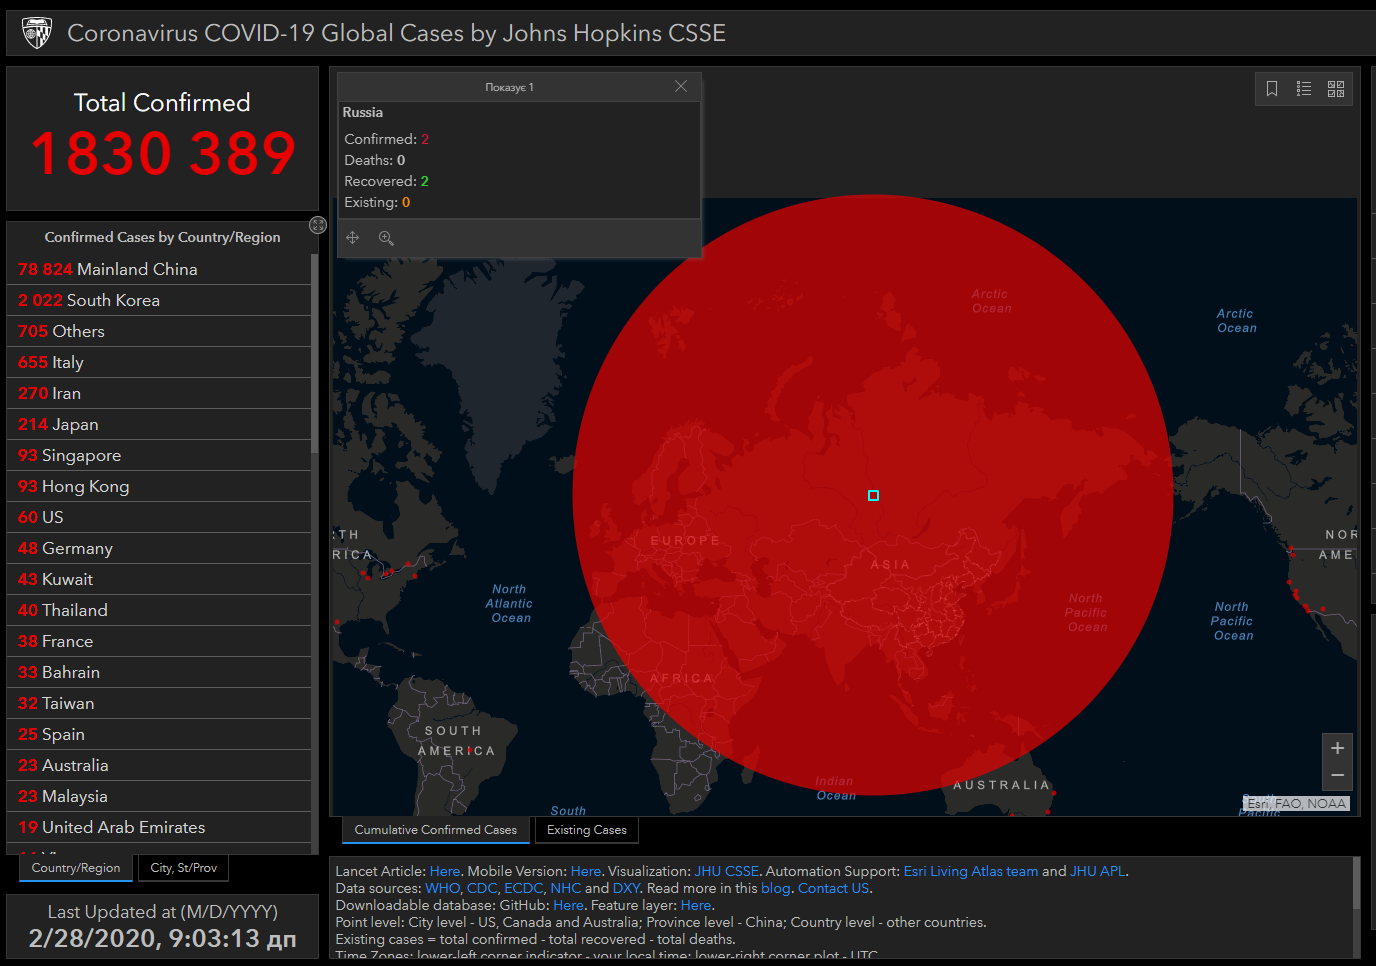Click the country list vertical scrollbar
This screenshot has width=1376, height=966.
[x=315, y=354]
